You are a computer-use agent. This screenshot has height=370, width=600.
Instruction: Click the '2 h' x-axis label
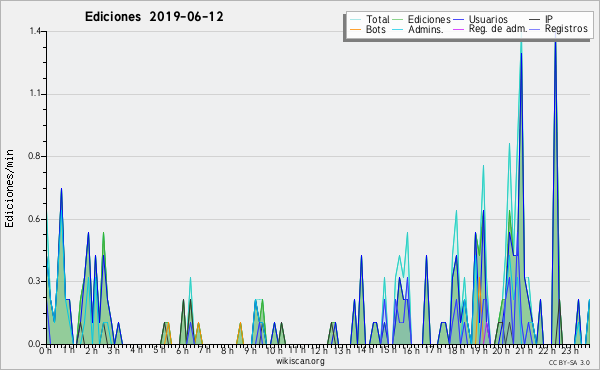coord(91,351)
